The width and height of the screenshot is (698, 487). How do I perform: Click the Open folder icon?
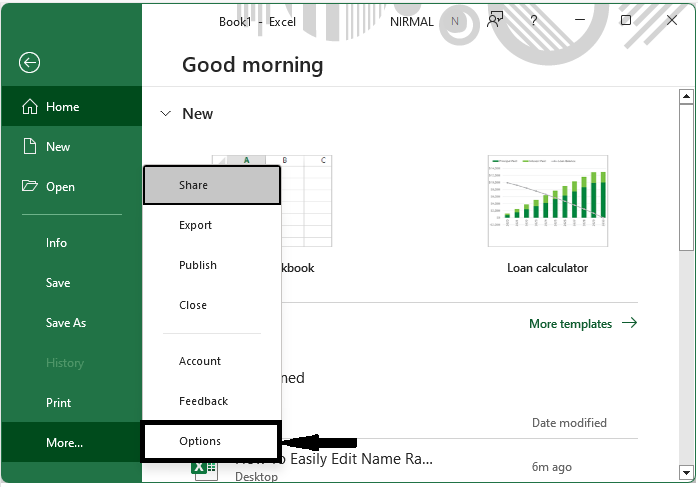click(30, 186)
